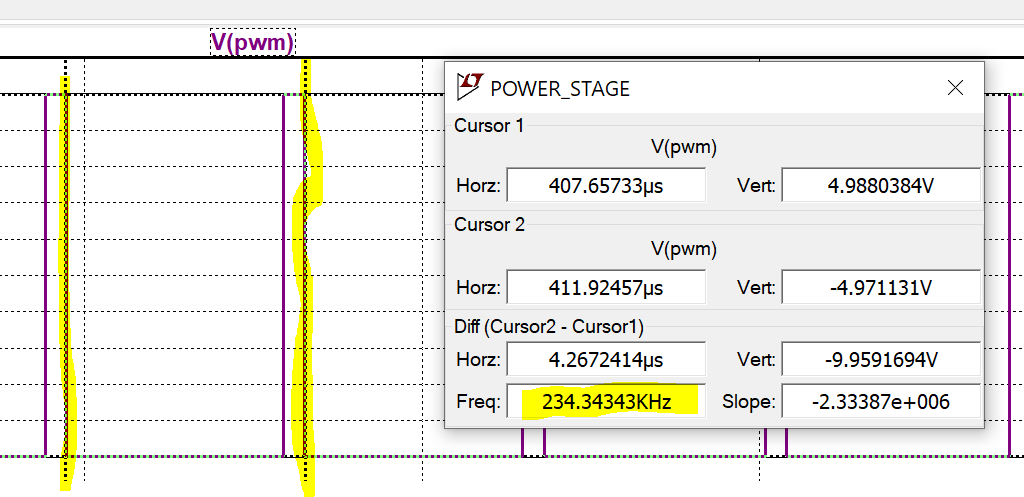This screenshot has width=1024, height=497.
Task: Click the Freq field 234.34343KHz
Action: pos(606,401)
